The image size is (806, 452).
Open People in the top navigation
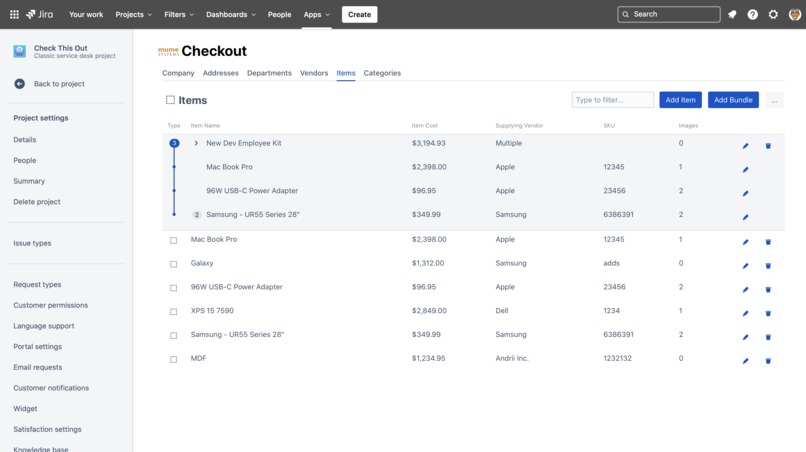[280, 14]
